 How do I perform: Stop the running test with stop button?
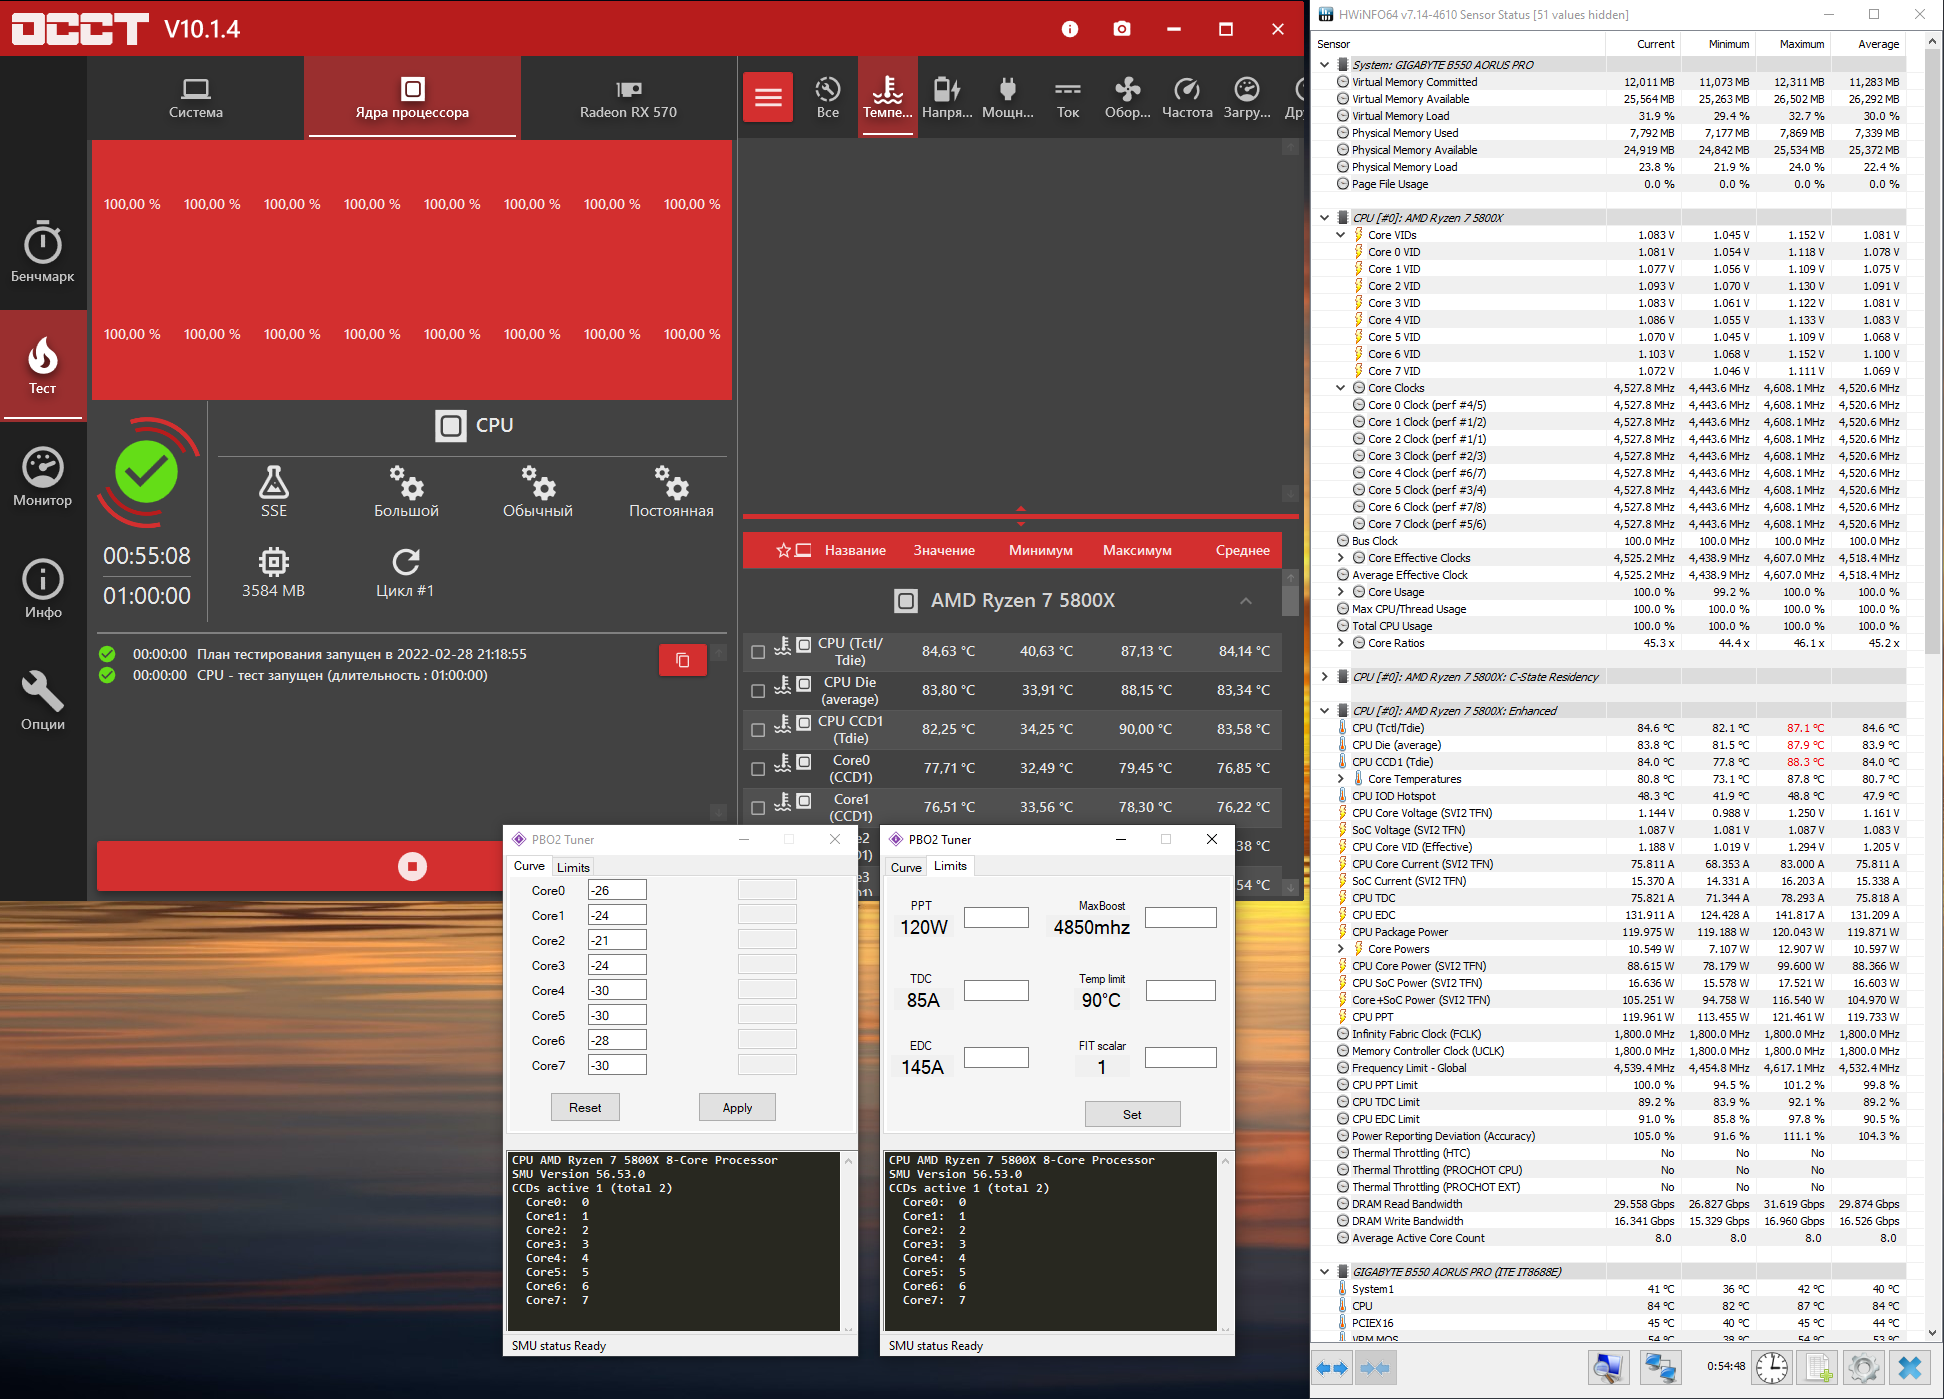412,866
